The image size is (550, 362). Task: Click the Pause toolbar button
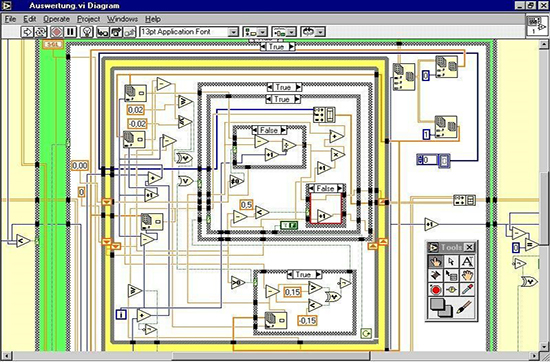pos(70,32)
